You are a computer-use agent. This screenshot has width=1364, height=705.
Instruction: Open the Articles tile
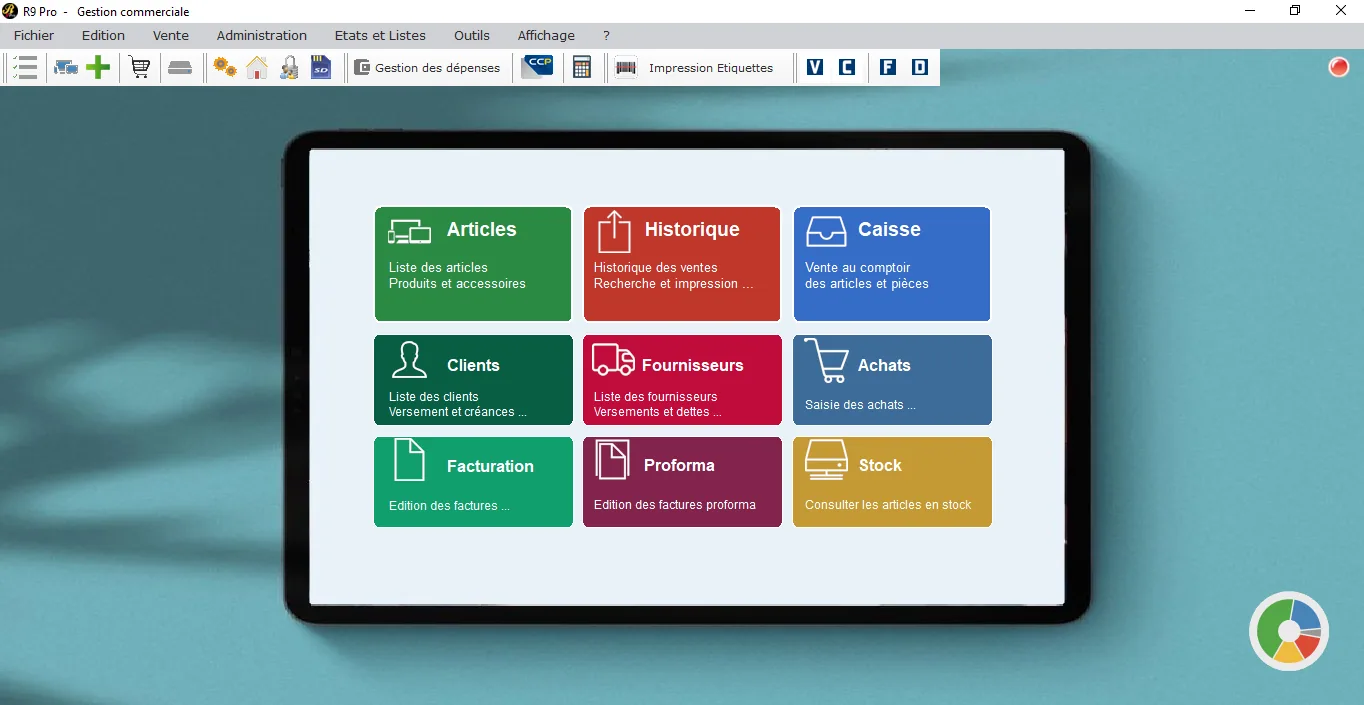point(473,264)
